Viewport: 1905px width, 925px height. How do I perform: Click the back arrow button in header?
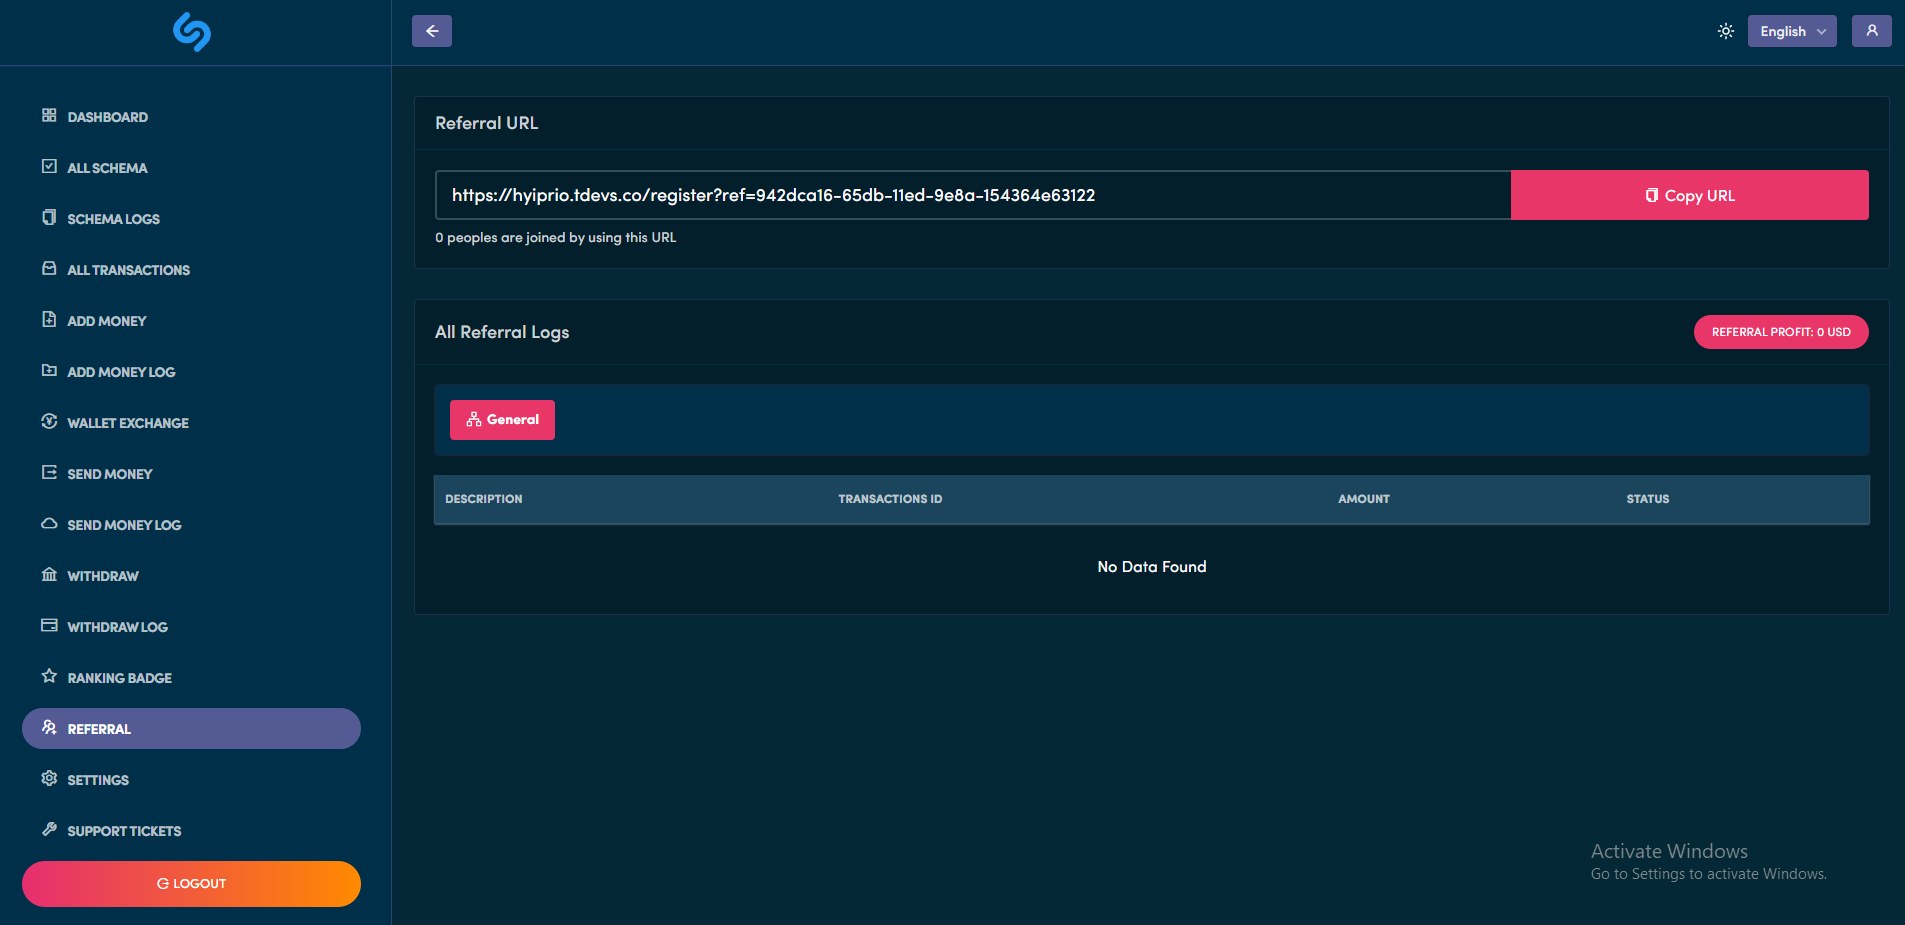432,31
